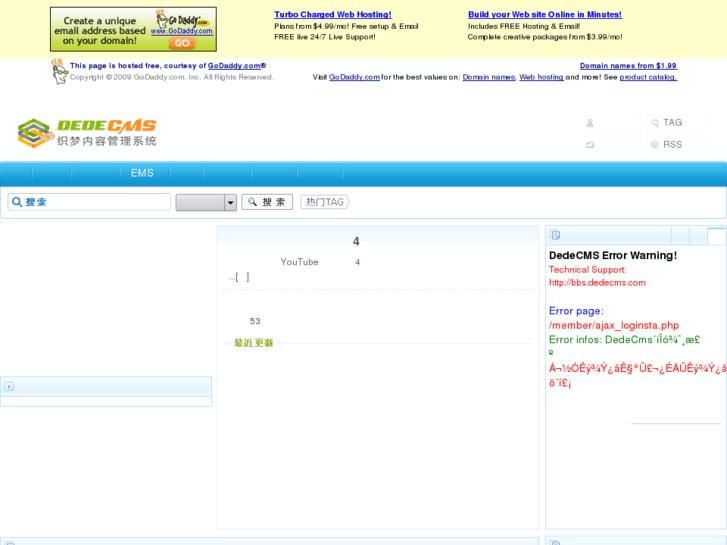Select the active white tab in right panel
Viewport: 727px width, 545px height.
pos(716,237)
